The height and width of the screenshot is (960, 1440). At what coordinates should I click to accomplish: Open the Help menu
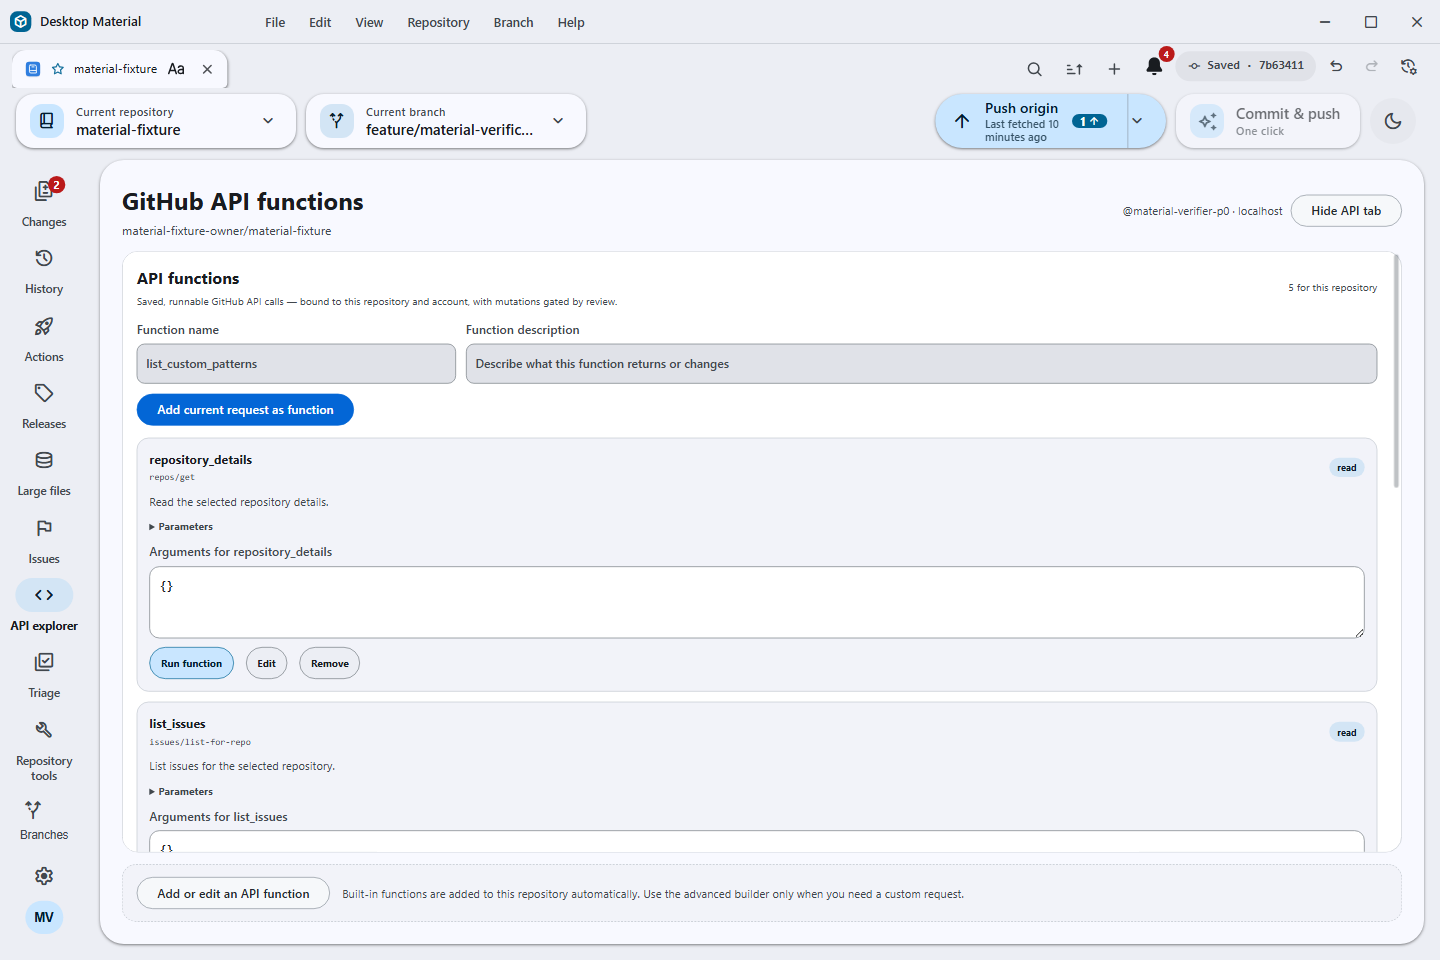pos(571,22)
